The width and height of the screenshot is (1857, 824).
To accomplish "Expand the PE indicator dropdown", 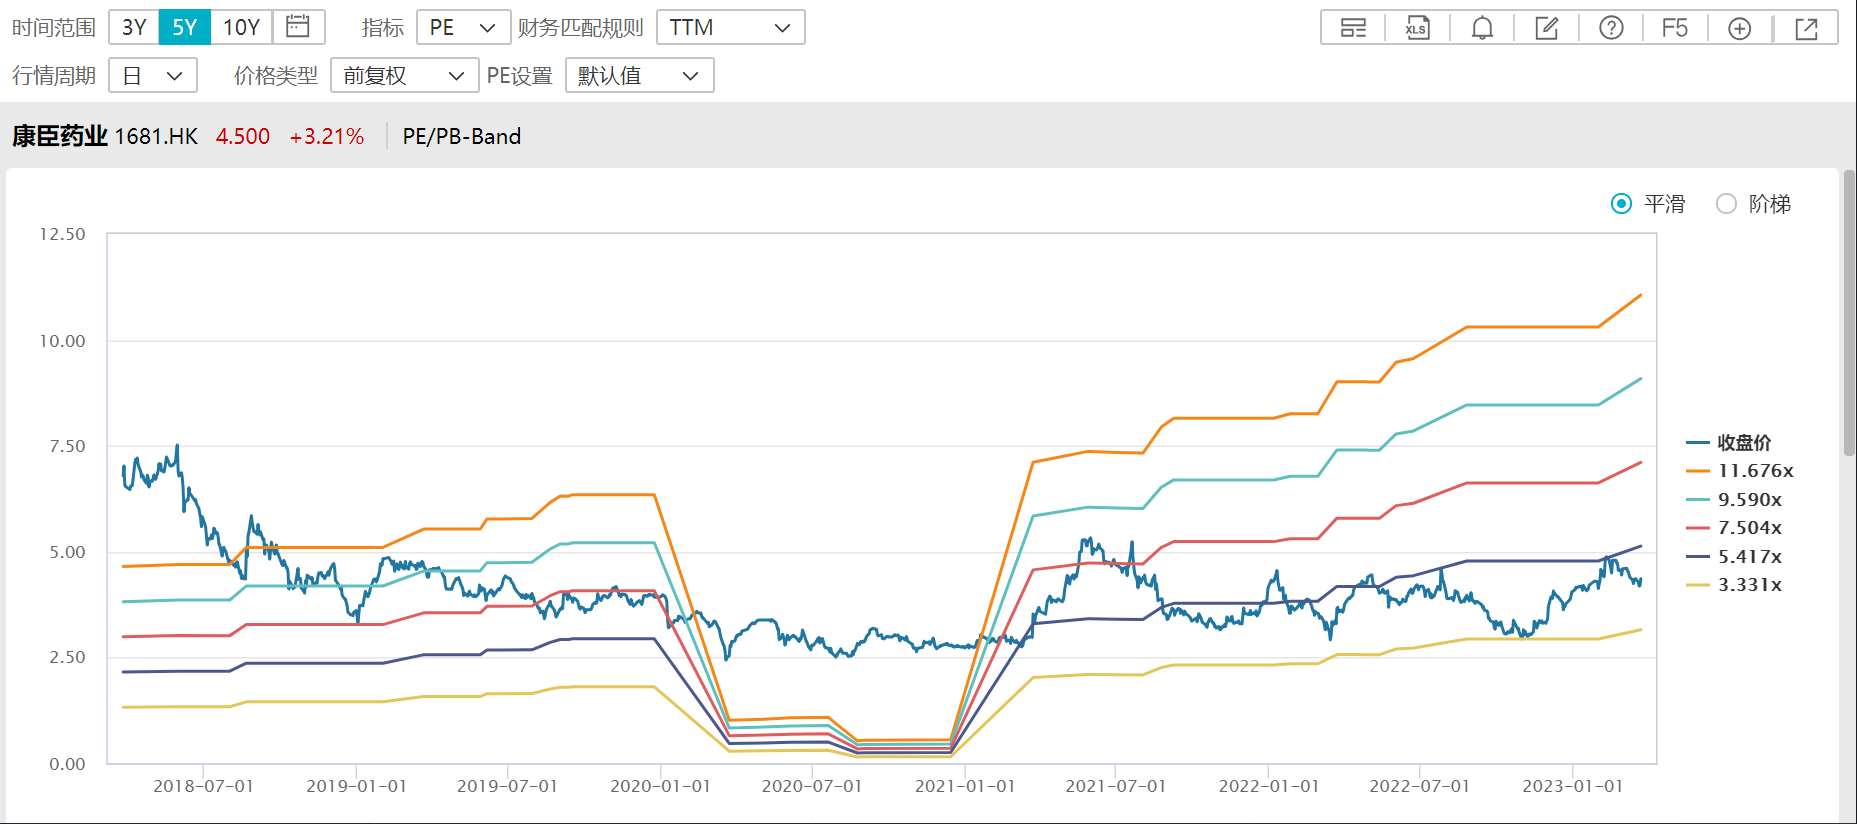I will pos(463,27).
